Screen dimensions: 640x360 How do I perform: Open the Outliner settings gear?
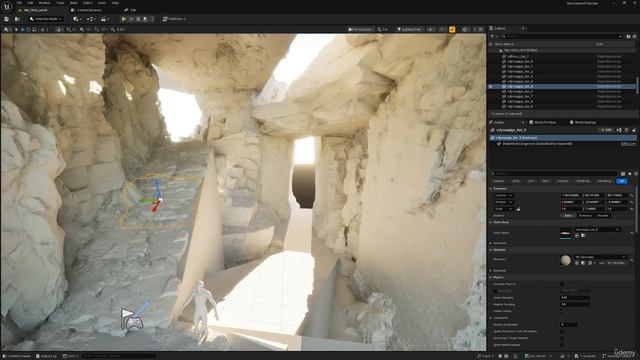click(634, 36)
